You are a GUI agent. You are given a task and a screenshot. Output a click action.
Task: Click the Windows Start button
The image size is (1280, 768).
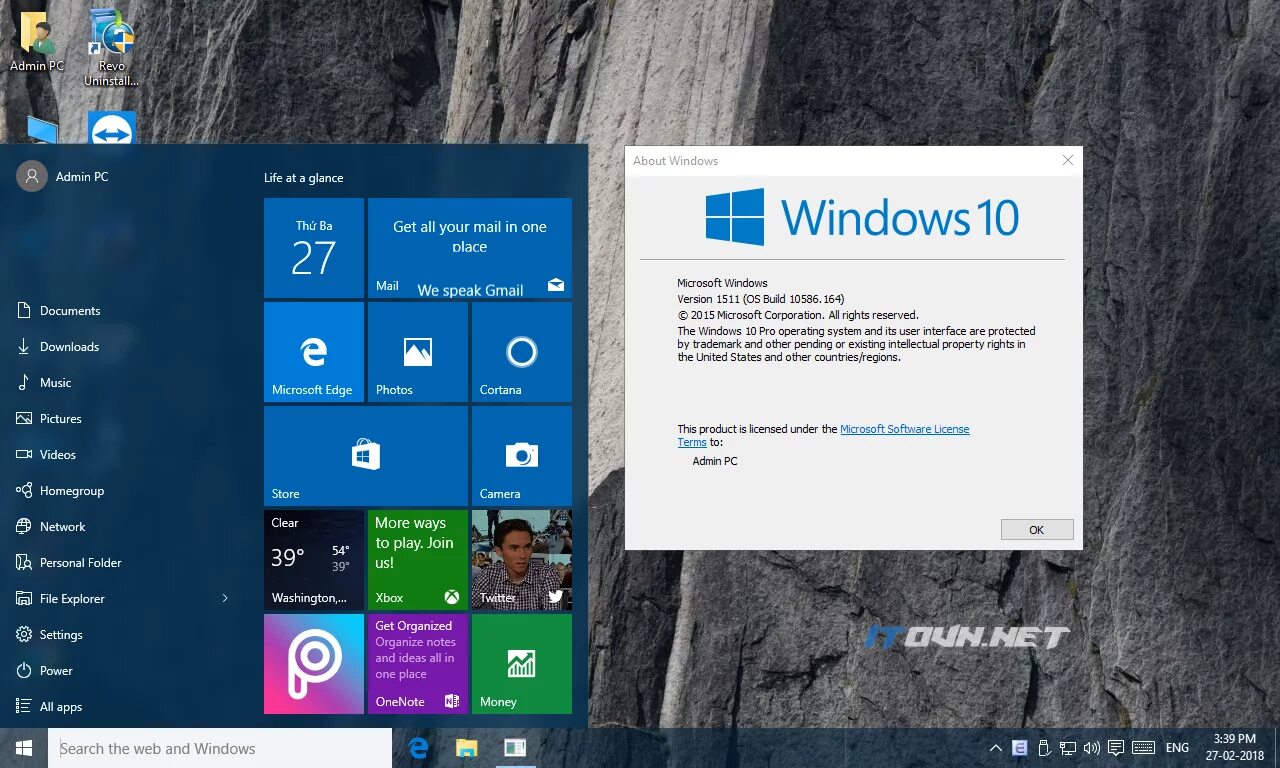[x=24, y=748]
